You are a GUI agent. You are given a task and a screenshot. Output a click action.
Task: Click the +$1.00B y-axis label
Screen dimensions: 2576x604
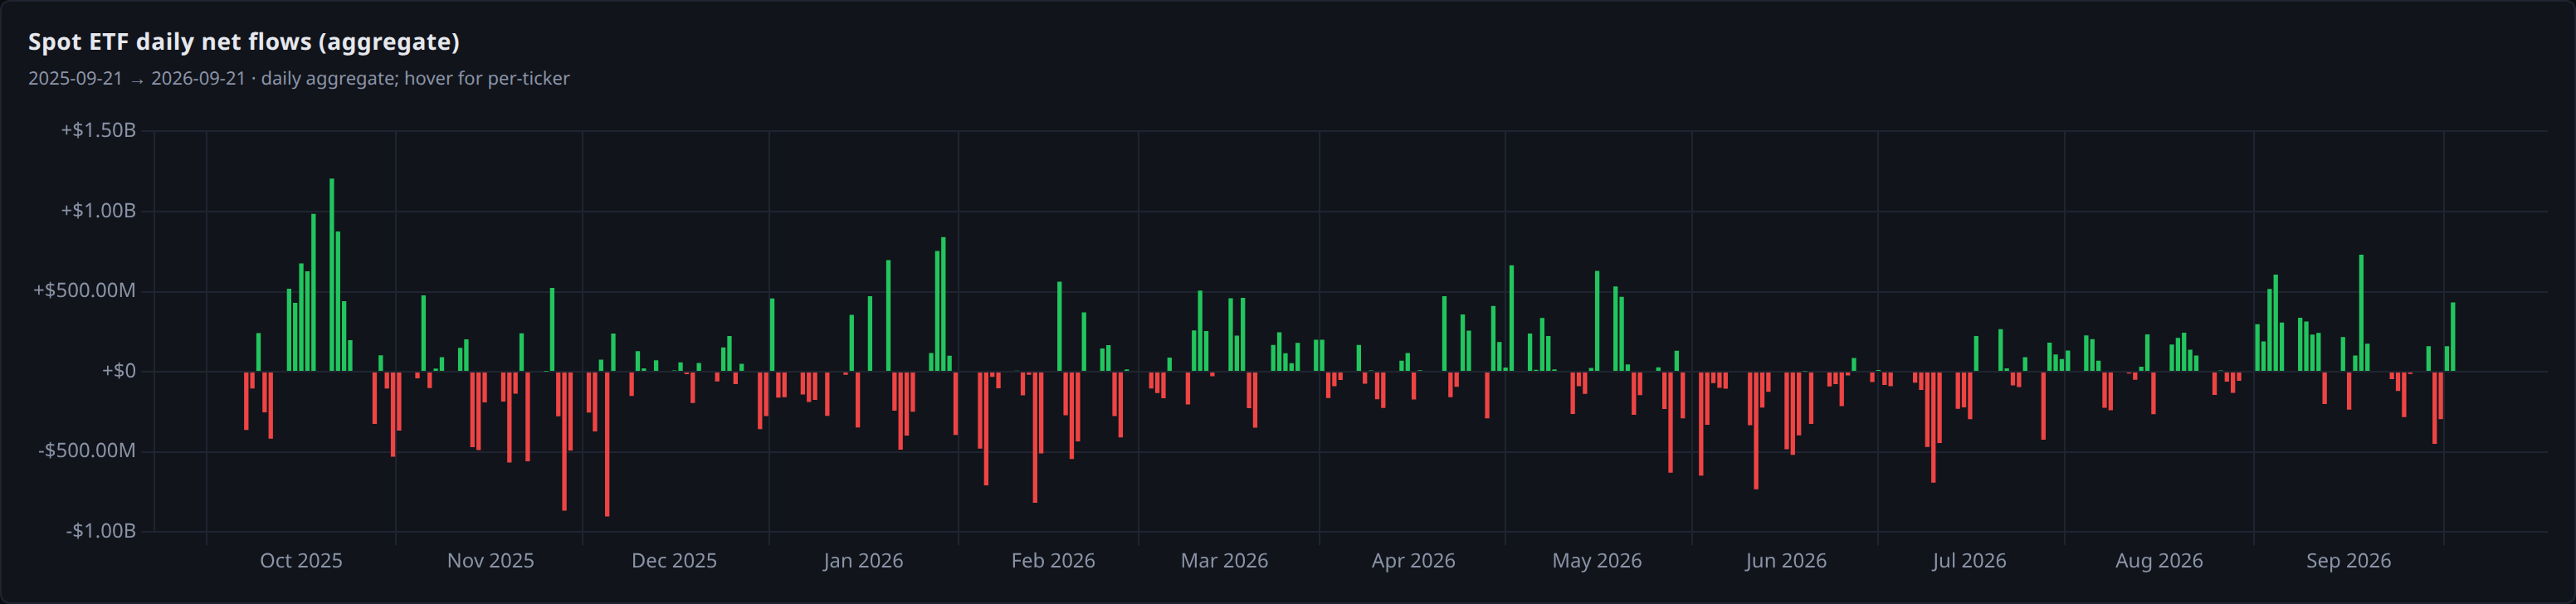coord(98,210)
